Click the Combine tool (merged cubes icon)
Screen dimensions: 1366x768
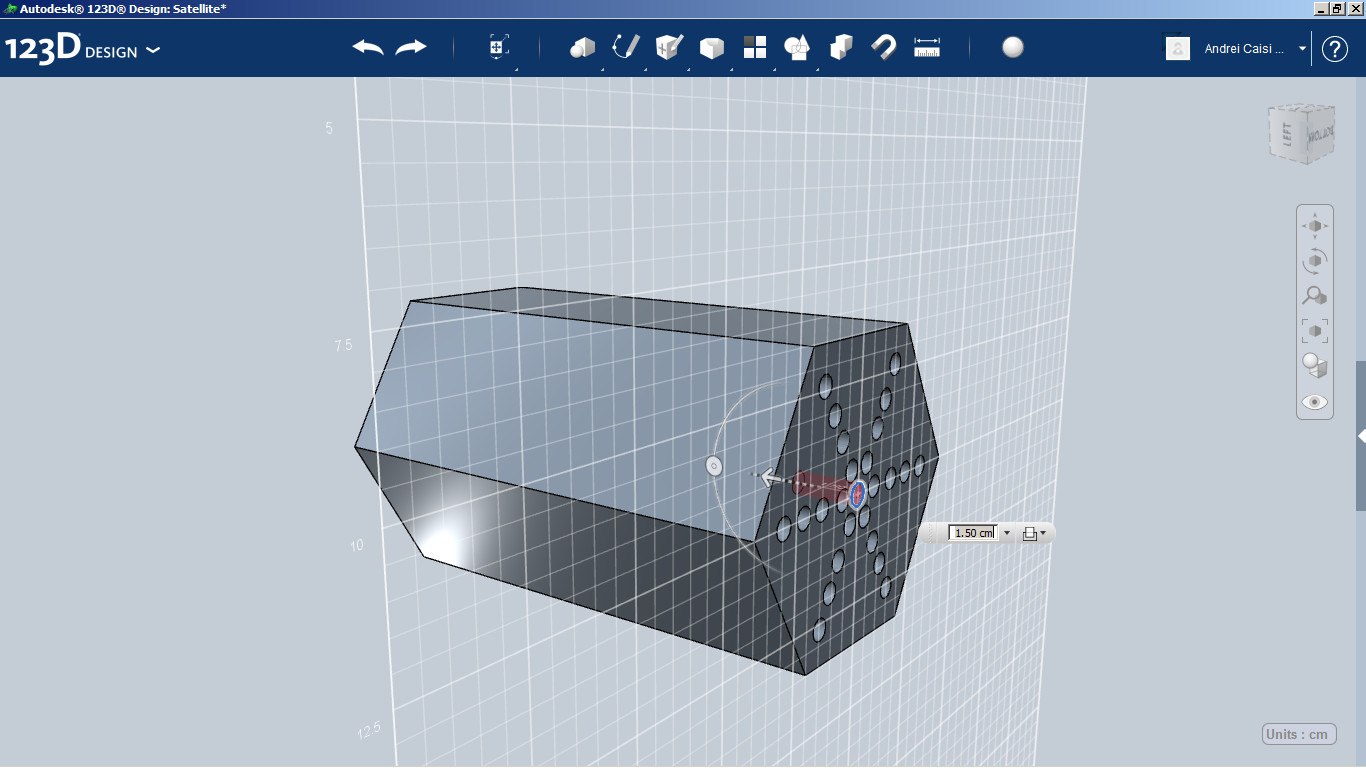tap(841, 47)
